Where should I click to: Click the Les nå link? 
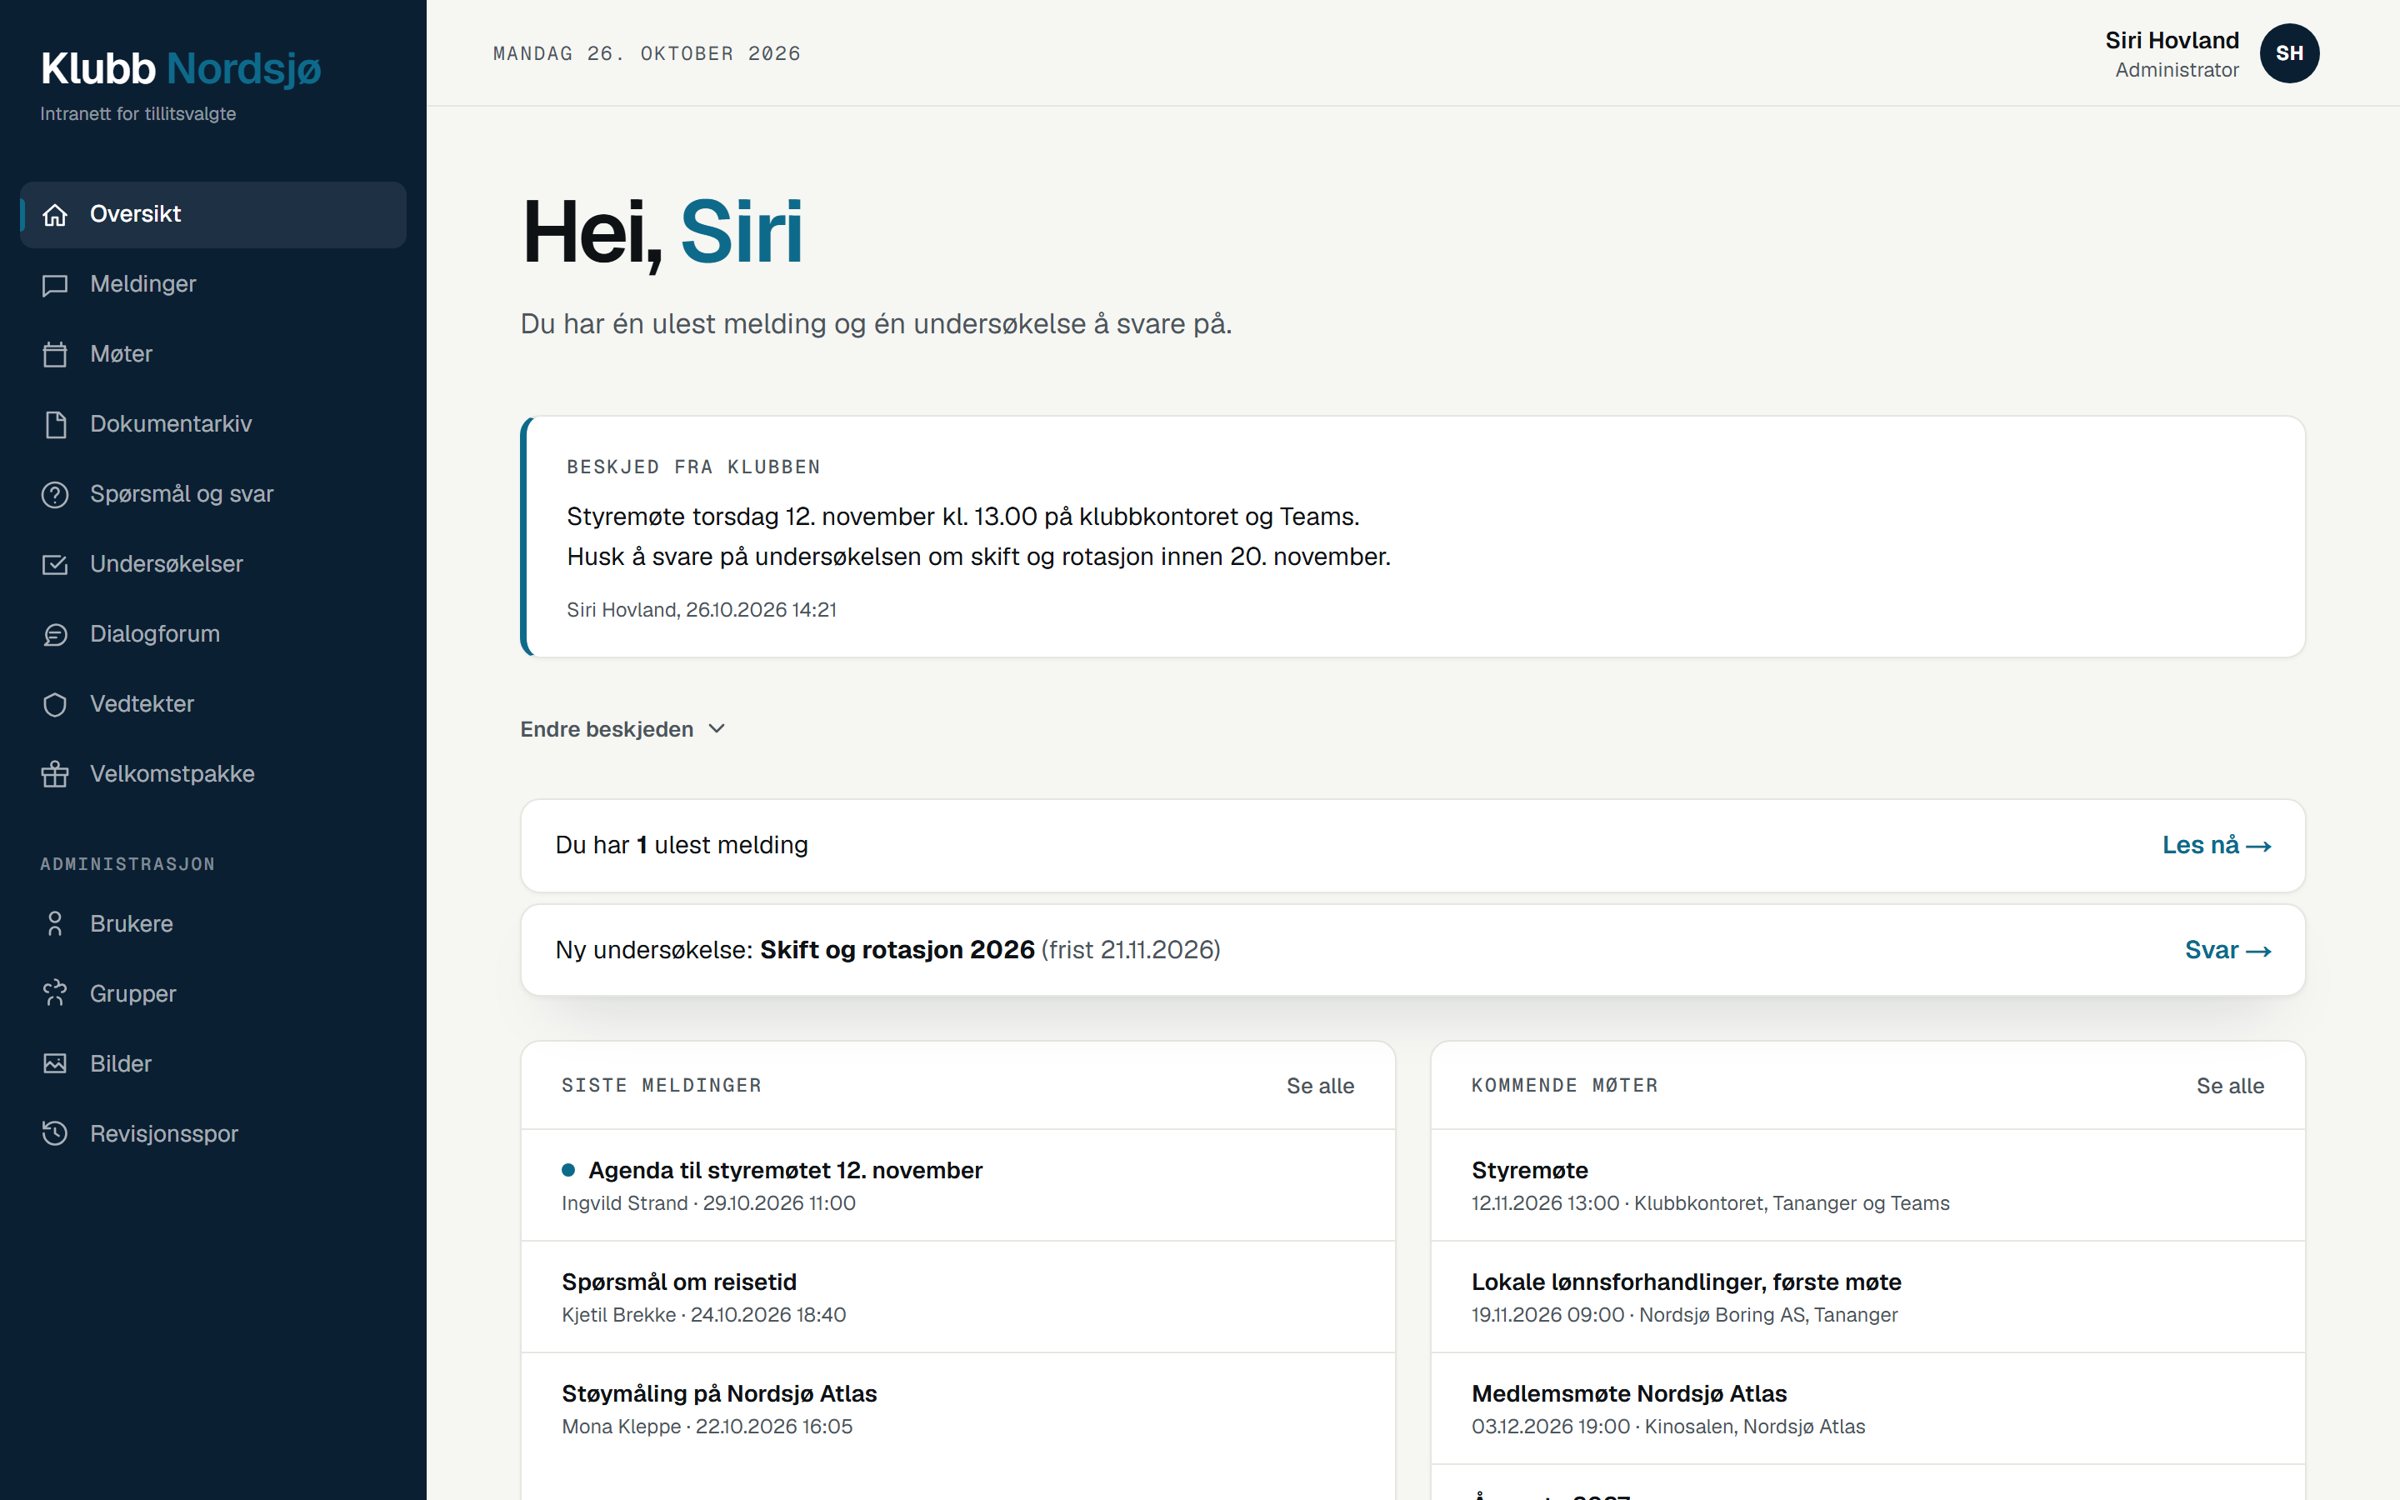pos(2216,846)
